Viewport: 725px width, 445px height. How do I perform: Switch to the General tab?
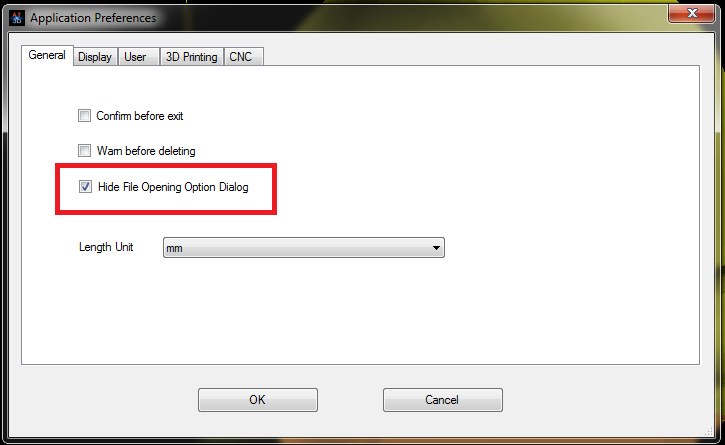click(x=47, y=55)
